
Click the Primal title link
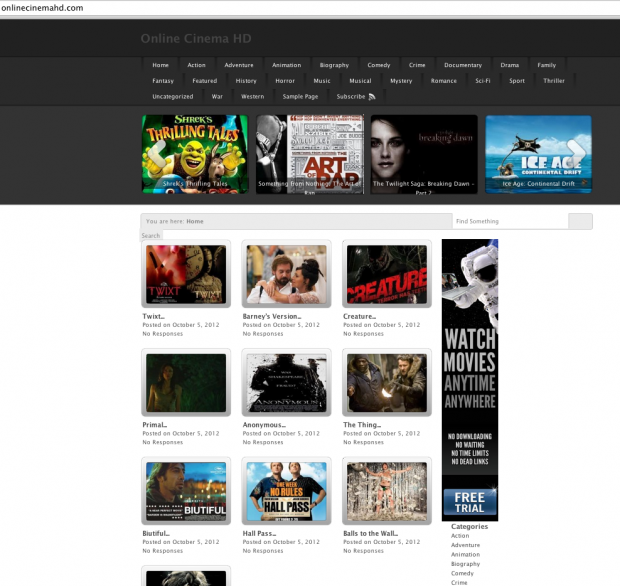click(x=155, y=425)
